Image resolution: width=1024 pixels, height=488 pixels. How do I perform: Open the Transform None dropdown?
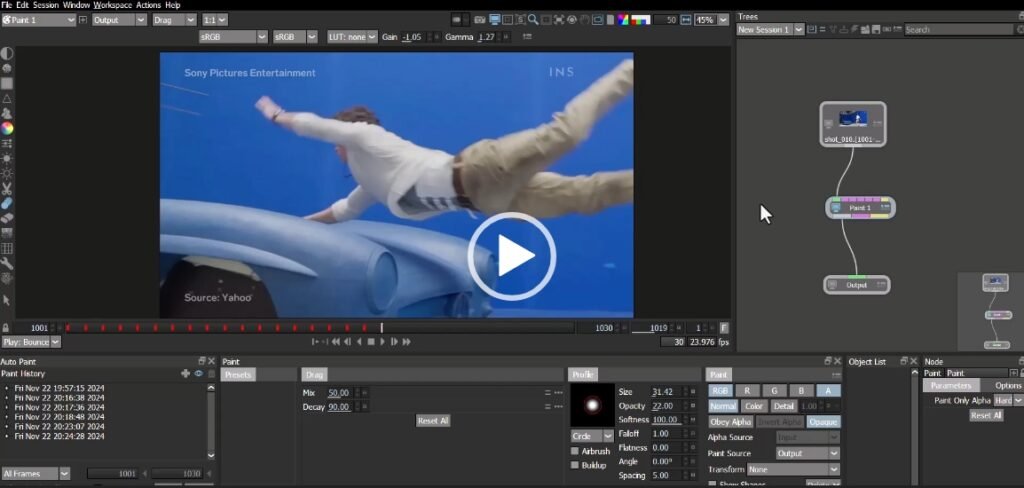pos(793,469)
